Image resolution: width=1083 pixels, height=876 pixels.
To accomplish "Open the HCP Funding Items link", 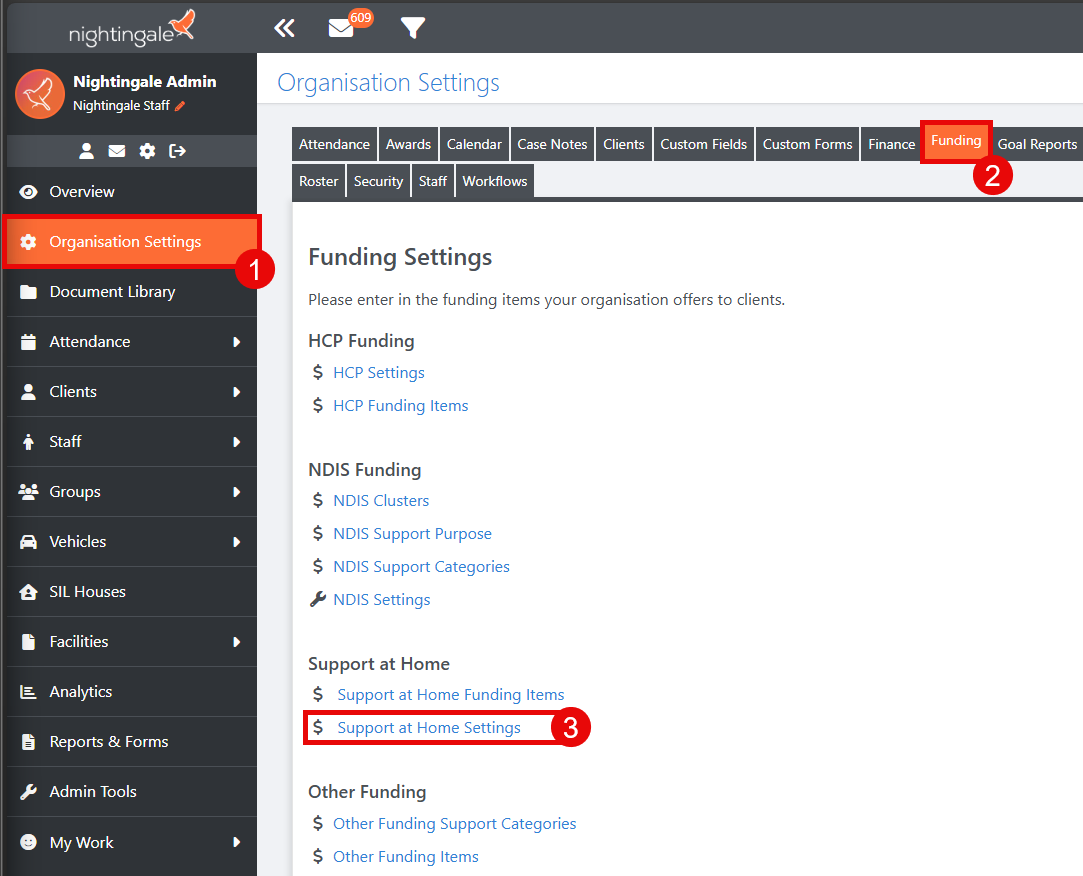I will tap(401, 406).
